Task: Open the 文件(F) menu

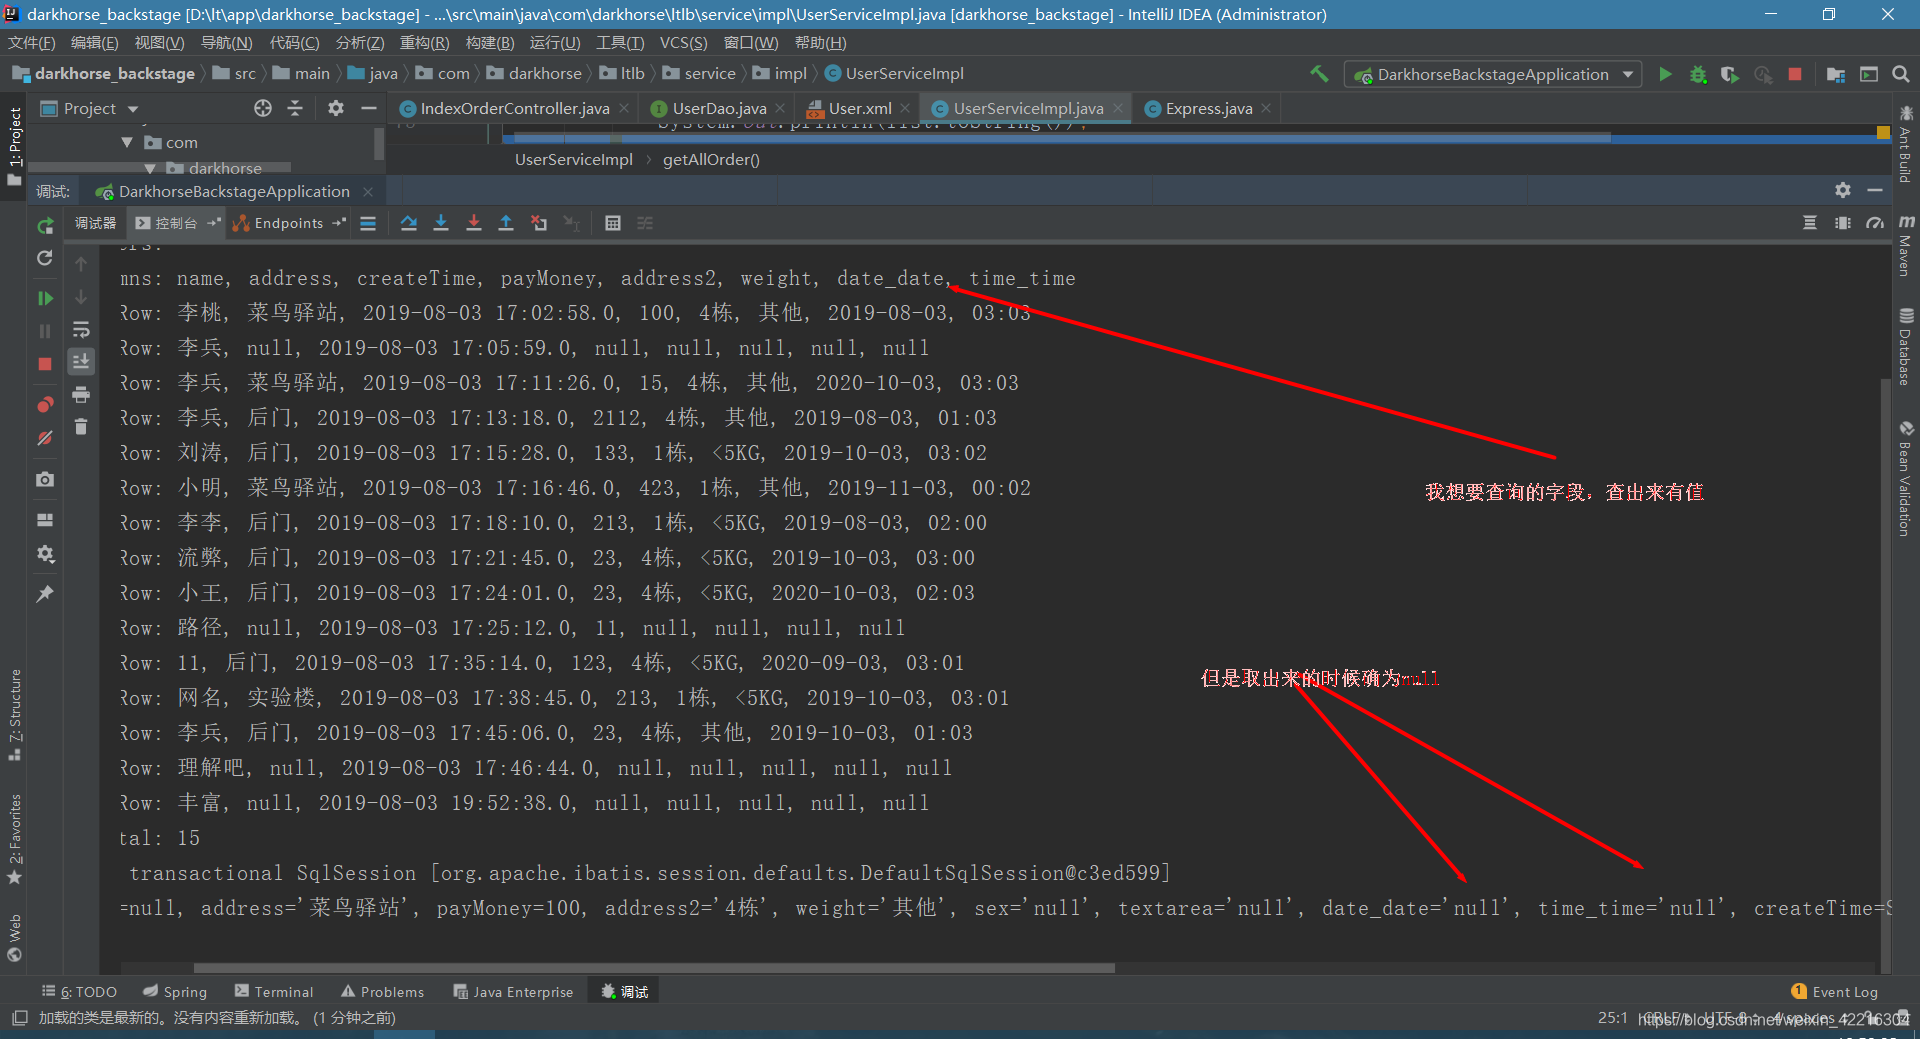Action: pyautogui.click(x=32, y=42)
